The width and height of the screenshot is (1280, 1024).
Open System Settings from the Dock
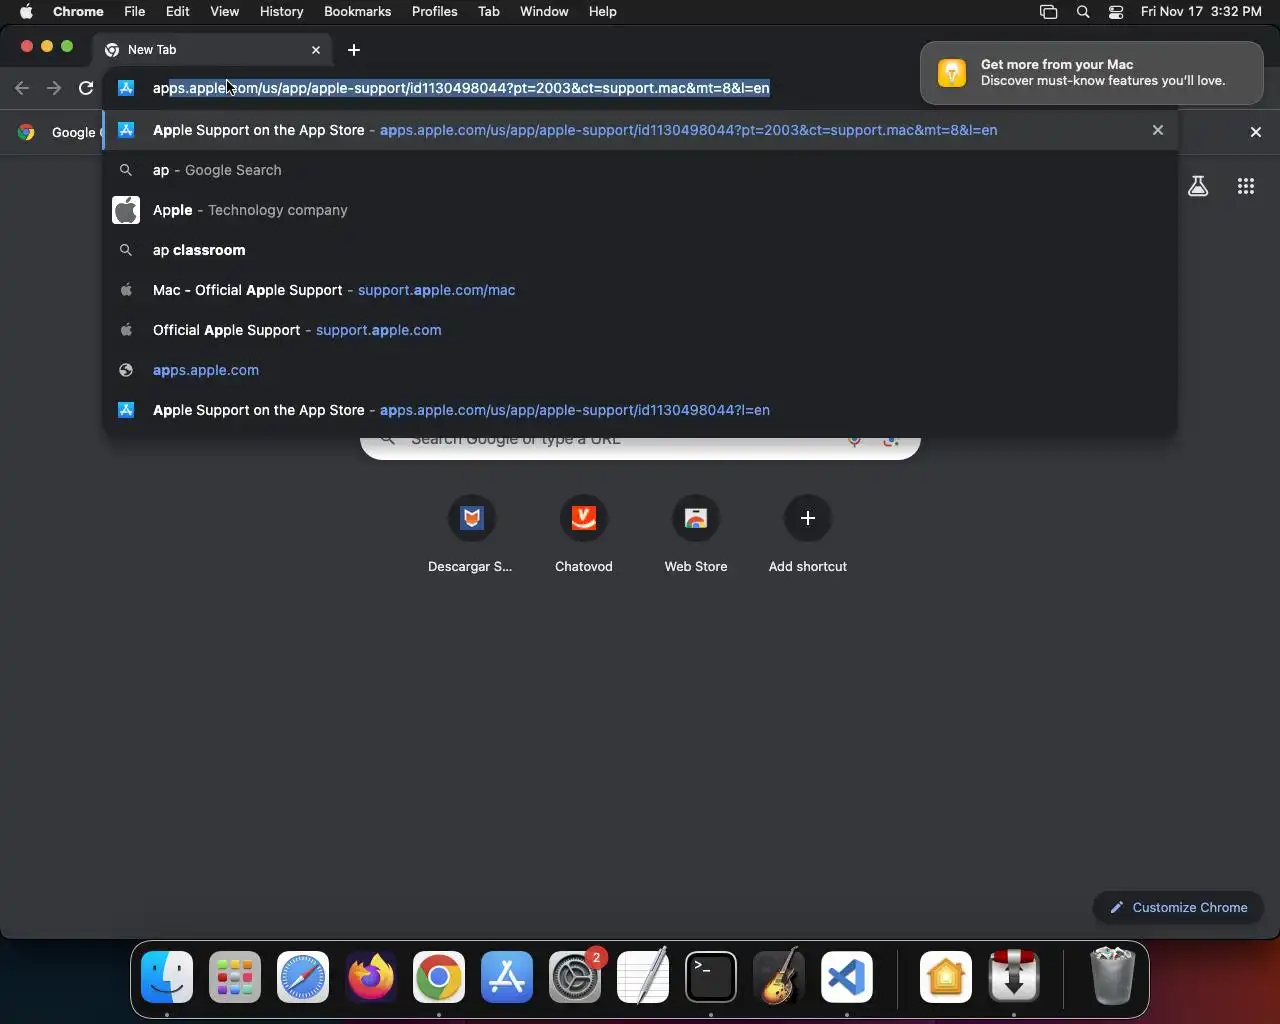[x=575, y=977]
